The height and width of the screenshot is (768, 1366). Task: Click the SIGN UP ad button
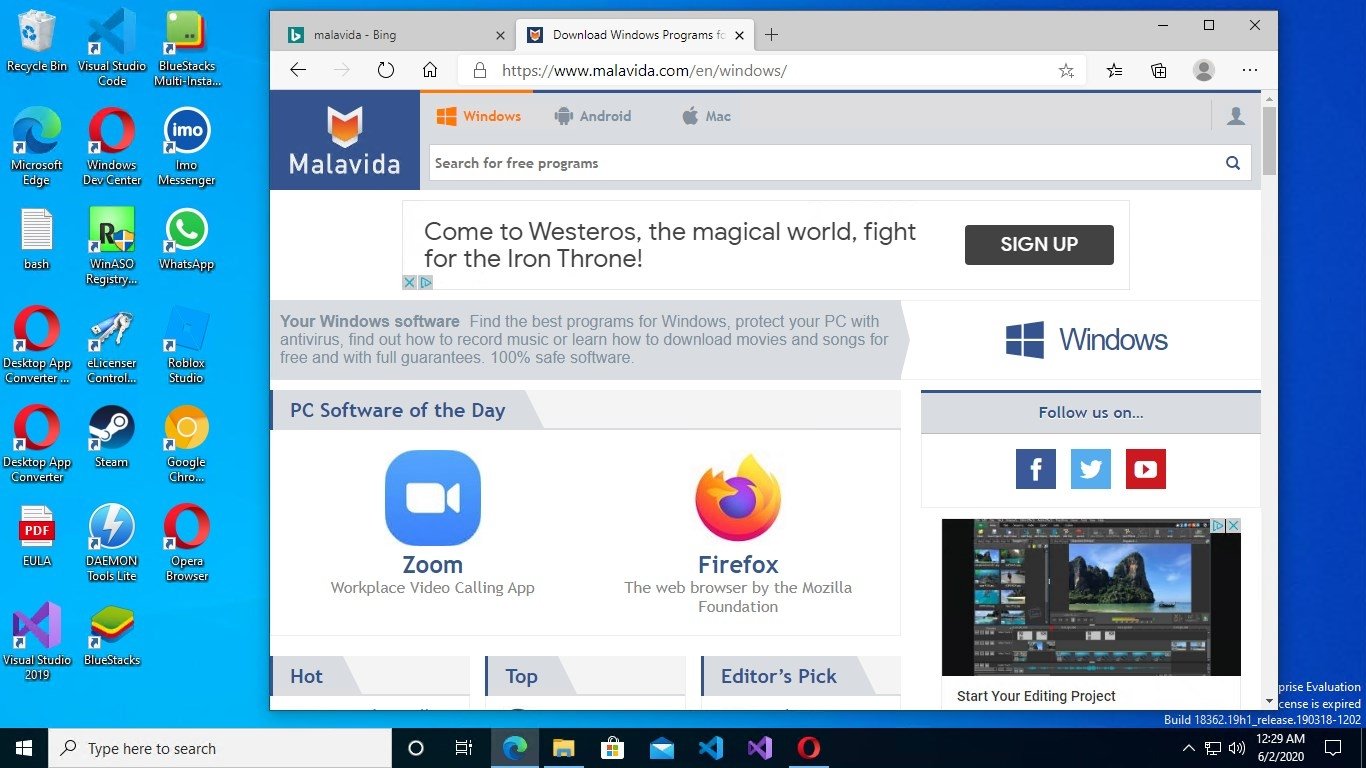coord(1039,245)
